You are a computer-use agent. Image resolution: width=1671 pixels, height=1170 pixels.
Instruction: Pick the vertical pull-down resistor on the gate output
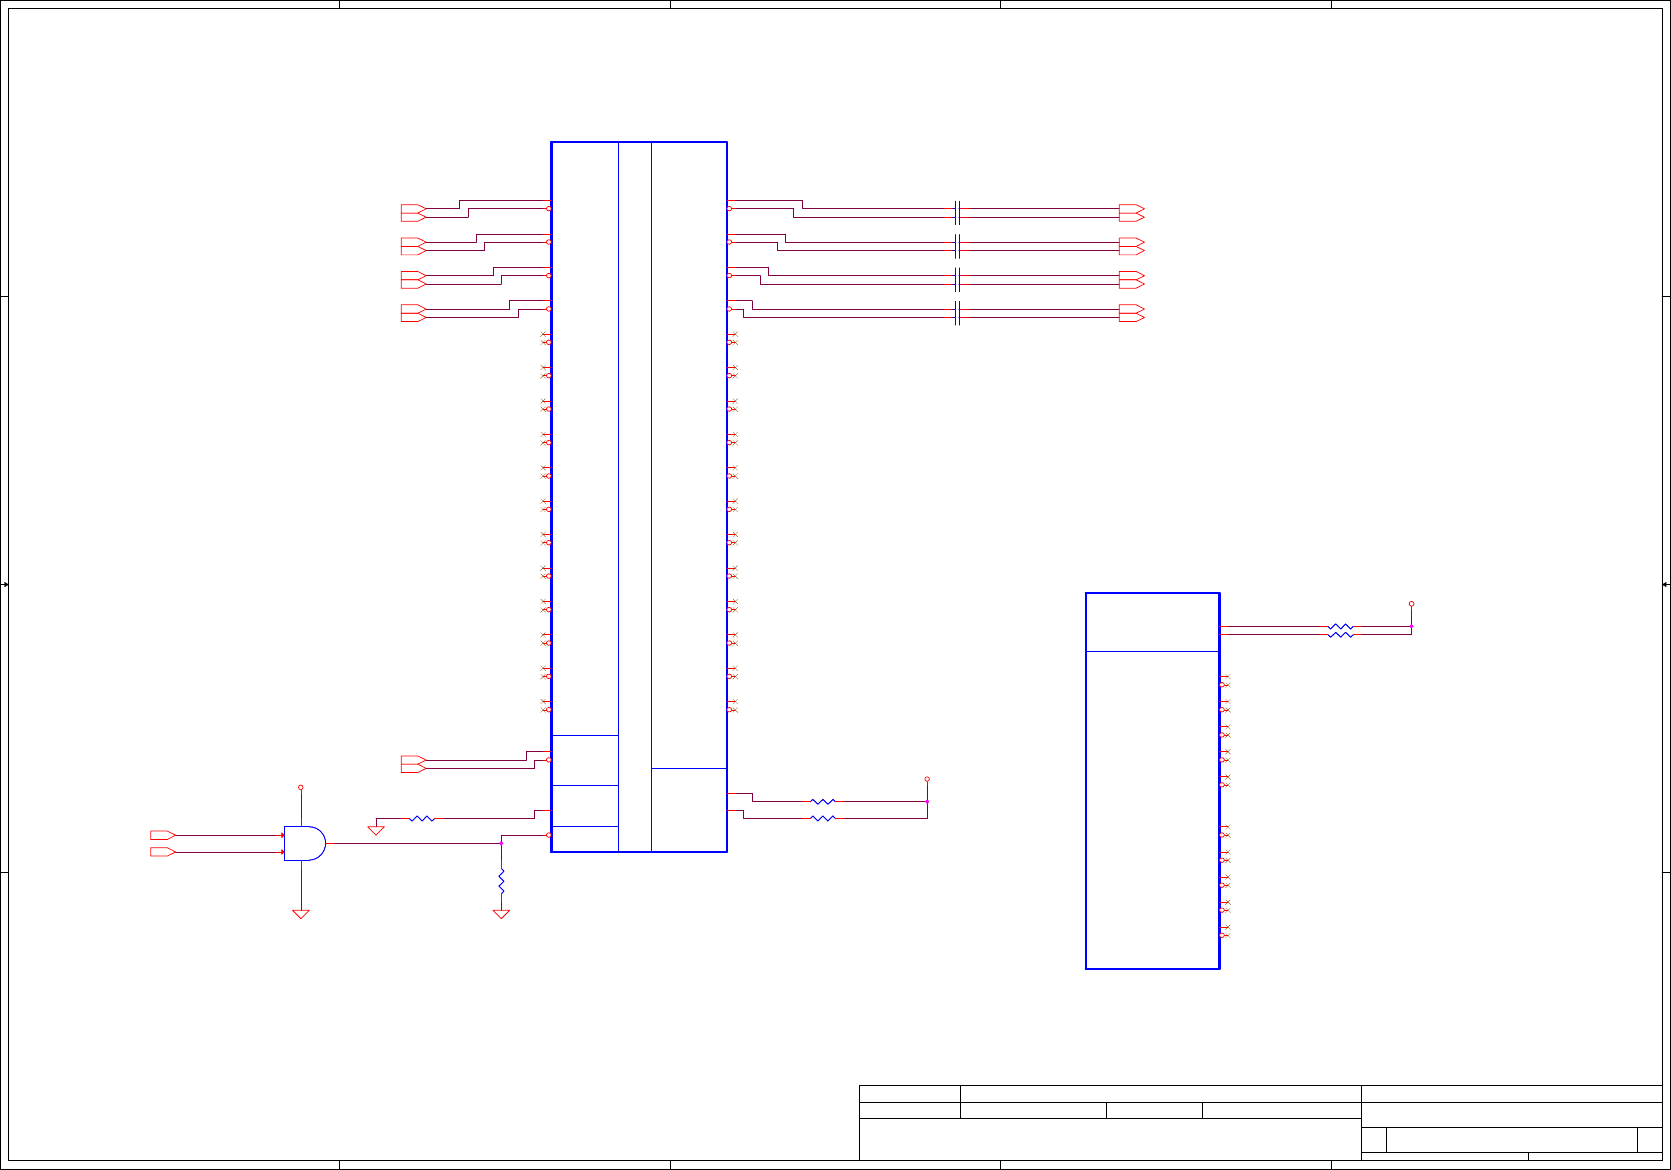click(x=501, y=881)
